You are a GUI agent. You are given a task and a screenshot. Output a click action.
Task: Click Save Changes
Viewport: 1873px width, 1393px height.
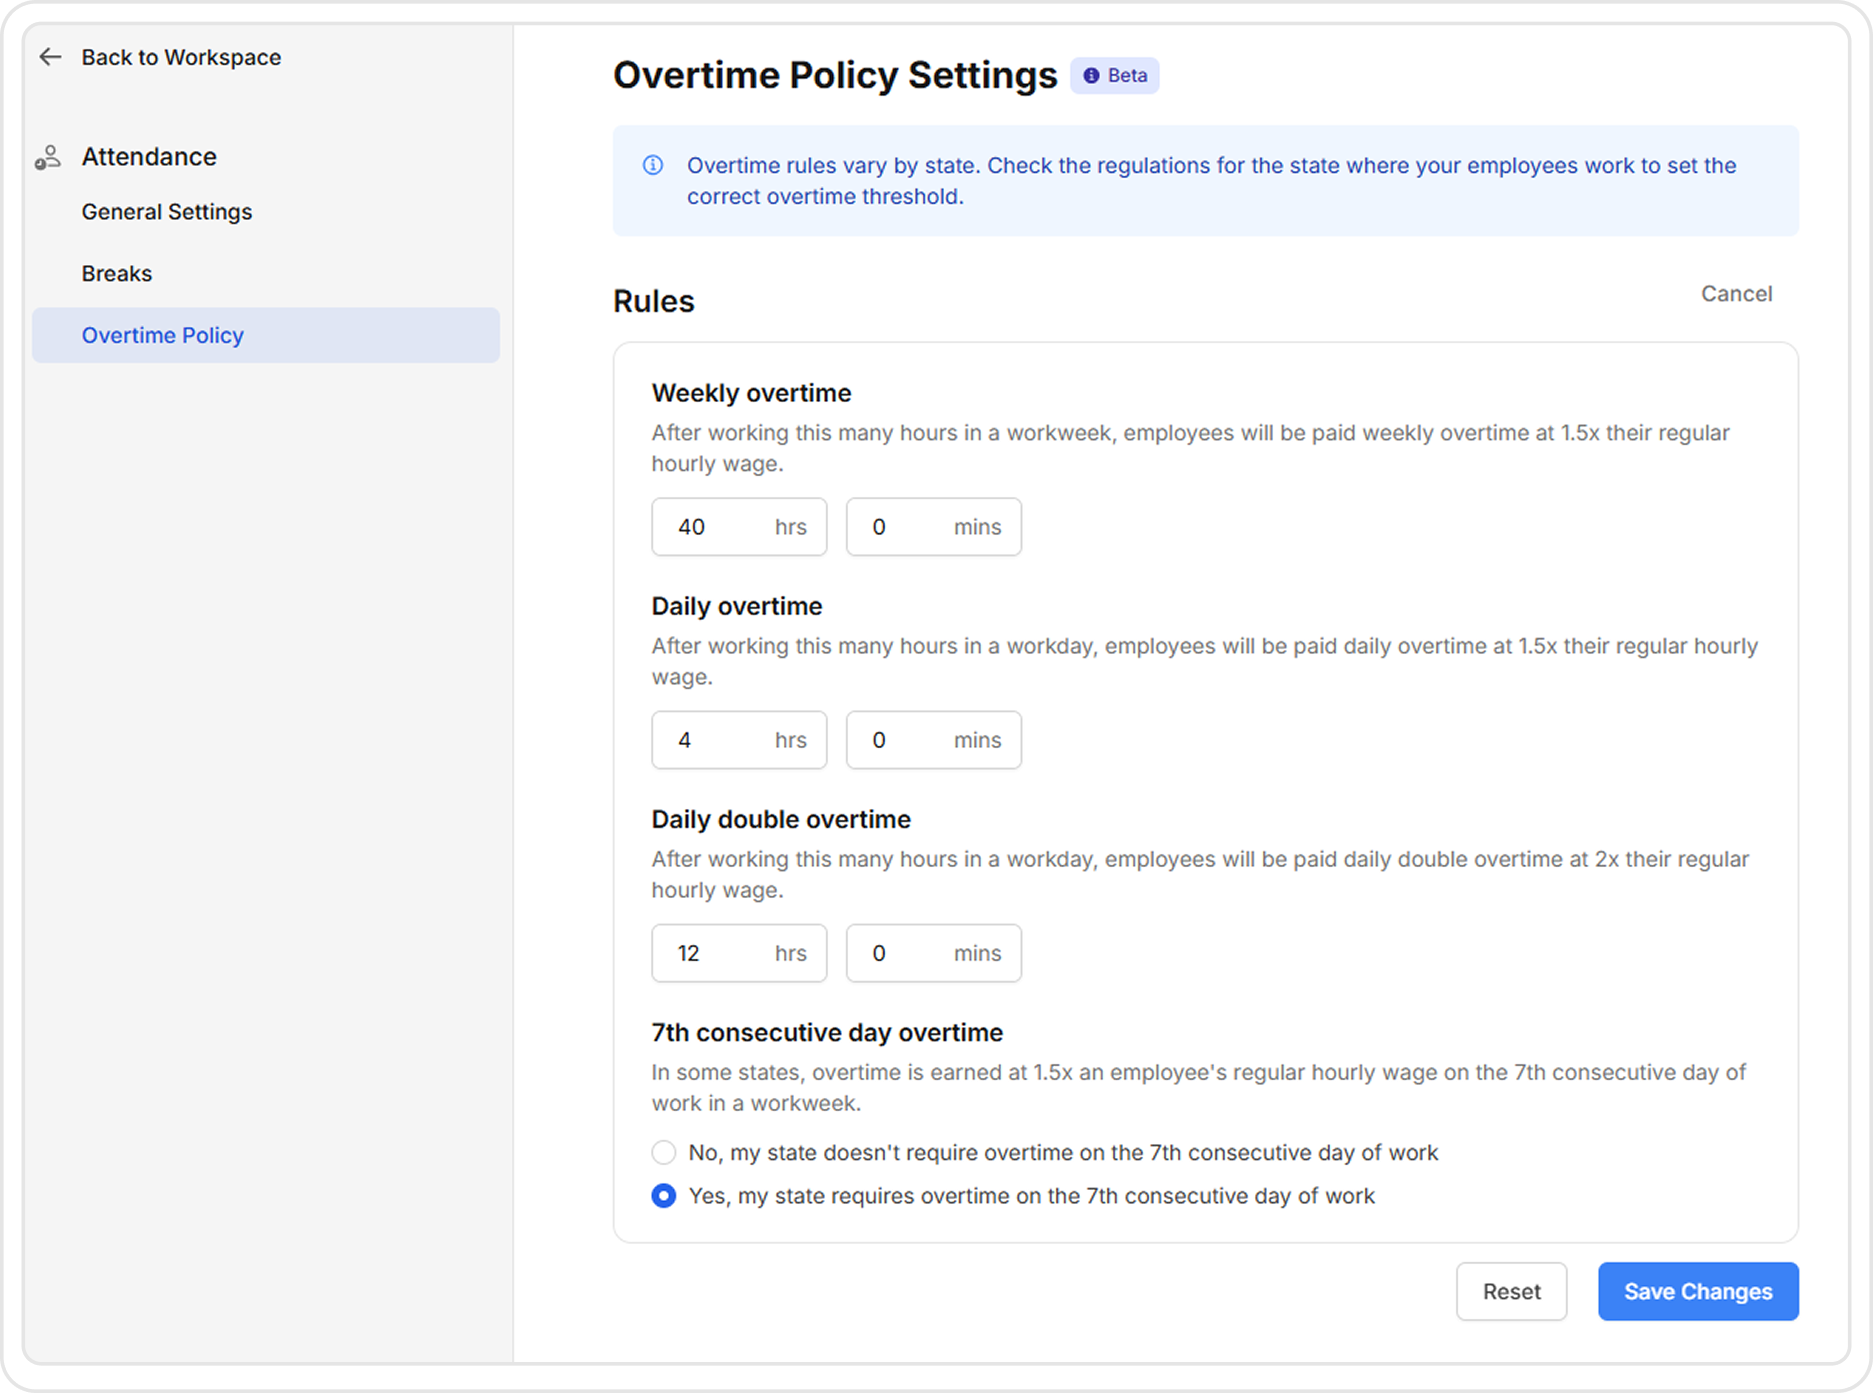(x=1697, y=1291)
